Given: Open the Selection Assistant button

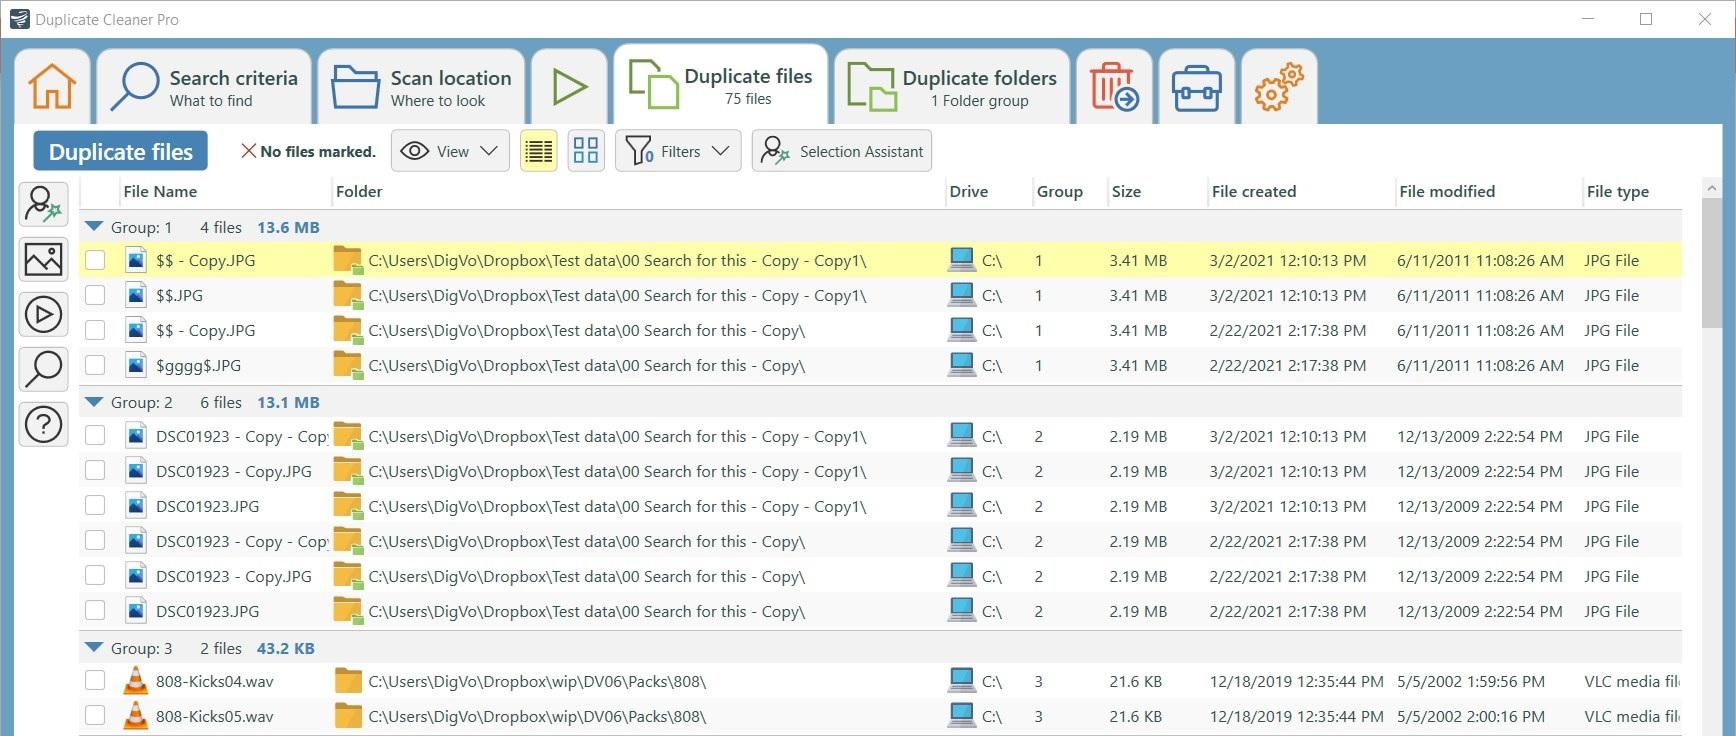Looking at the screenshot, I should (842, 151).
